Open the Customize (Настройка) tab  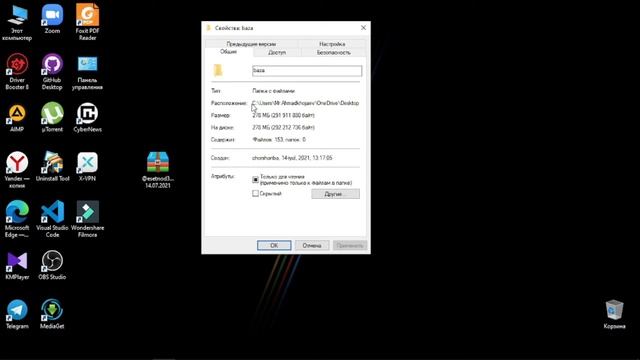point(332,44)
